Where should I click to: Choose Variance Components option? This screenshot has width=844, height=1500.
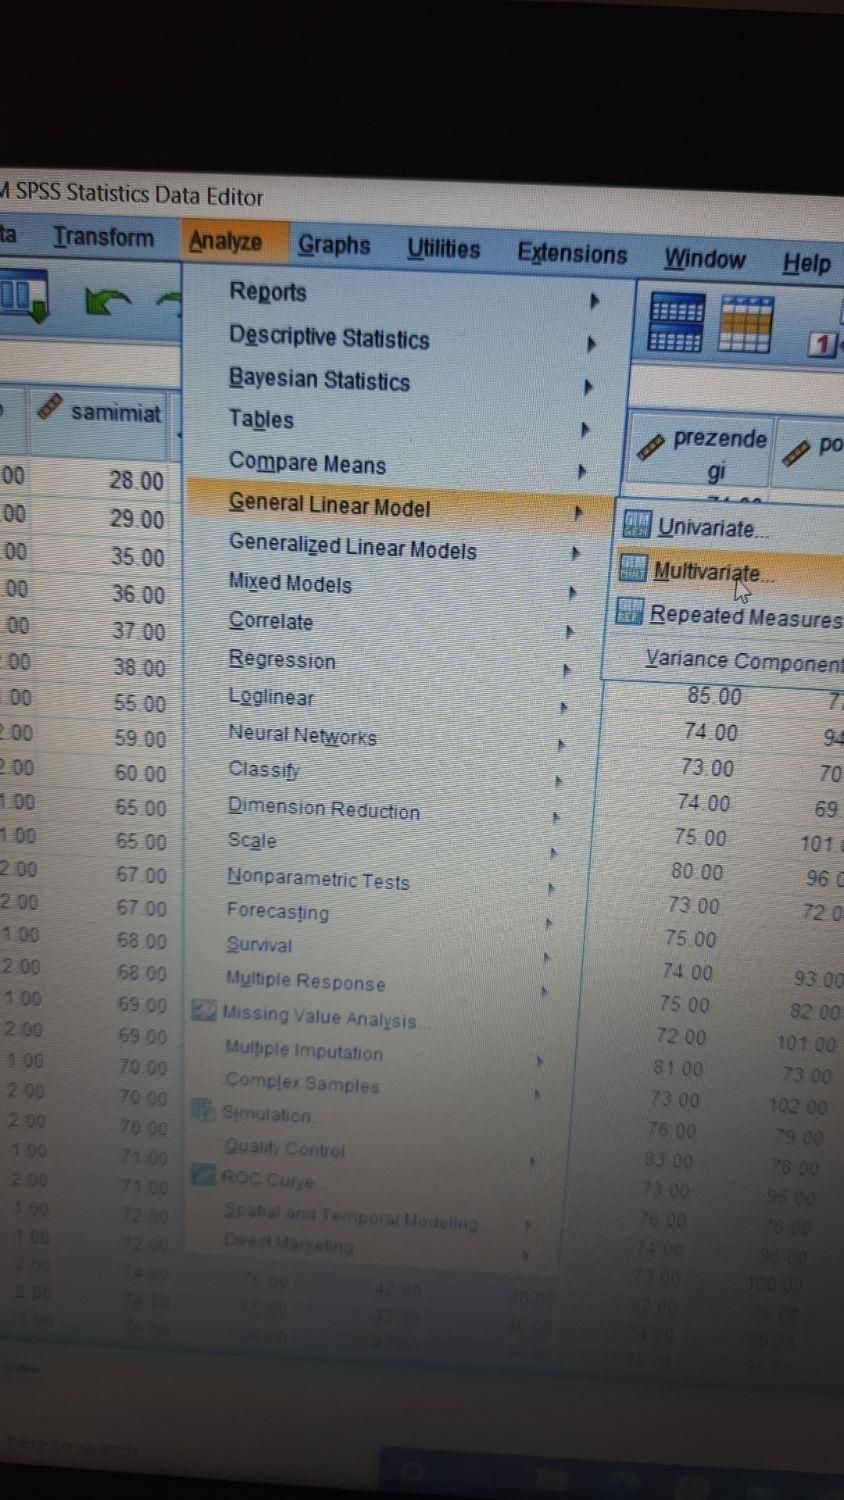coord(744,661)
